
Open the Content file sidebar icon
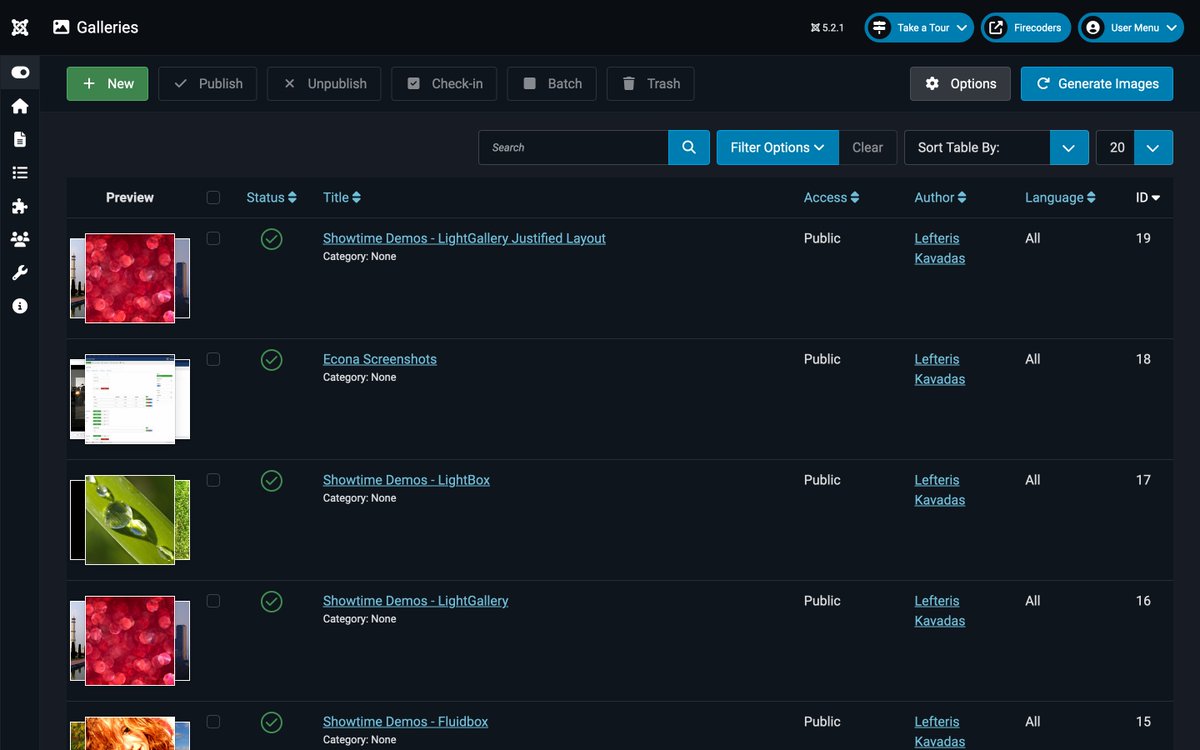tap(20, 139)
